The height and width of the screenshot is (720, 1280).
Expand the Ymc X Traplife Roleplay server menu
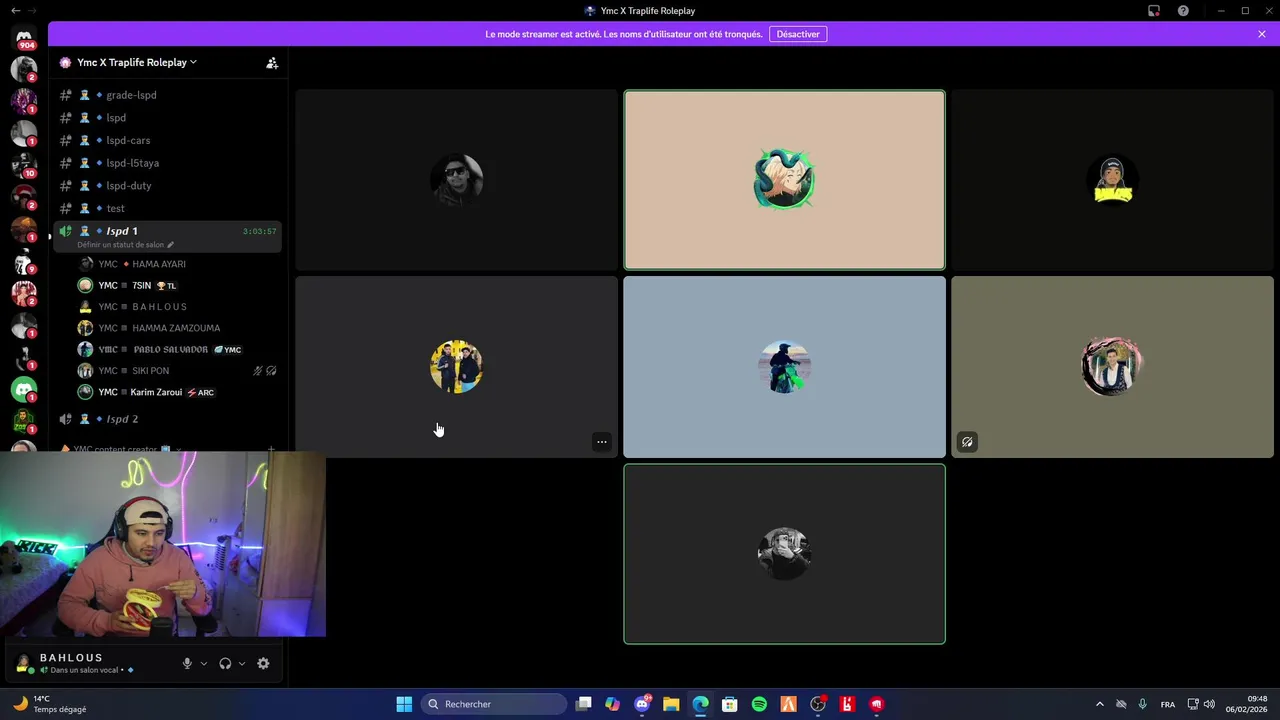(137, 62)
